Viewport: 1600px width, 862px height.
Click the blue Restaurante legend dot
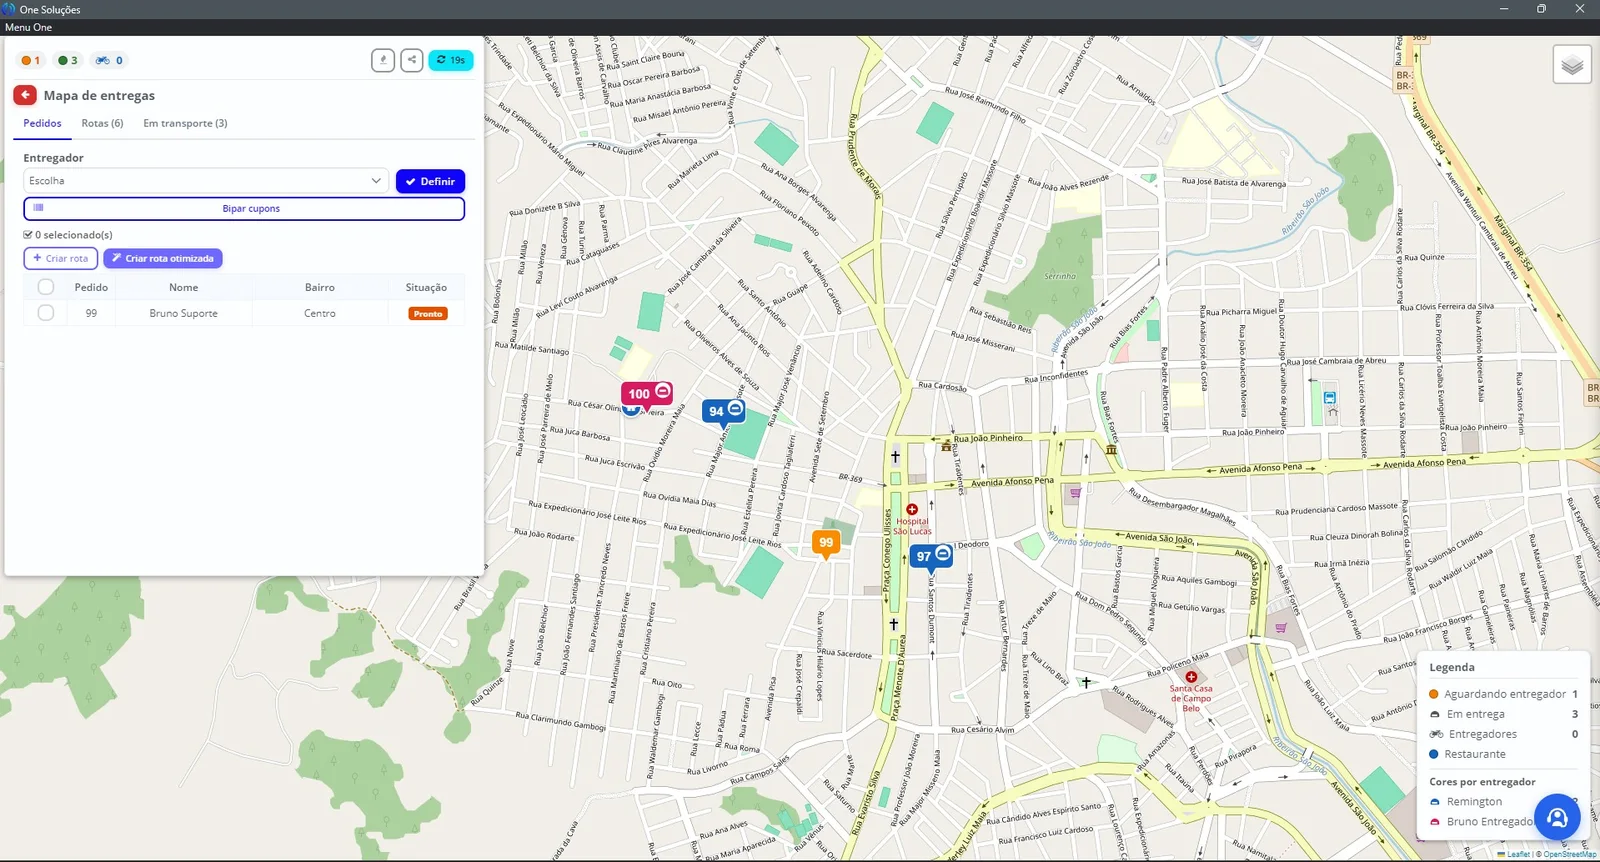tap(1434, 754)
